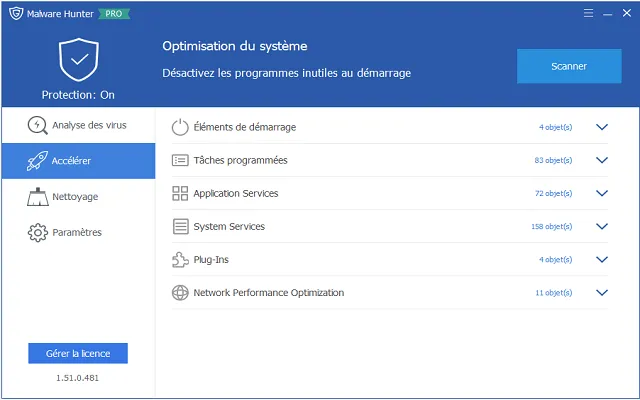Click the 158 objet(s) count

551,227
